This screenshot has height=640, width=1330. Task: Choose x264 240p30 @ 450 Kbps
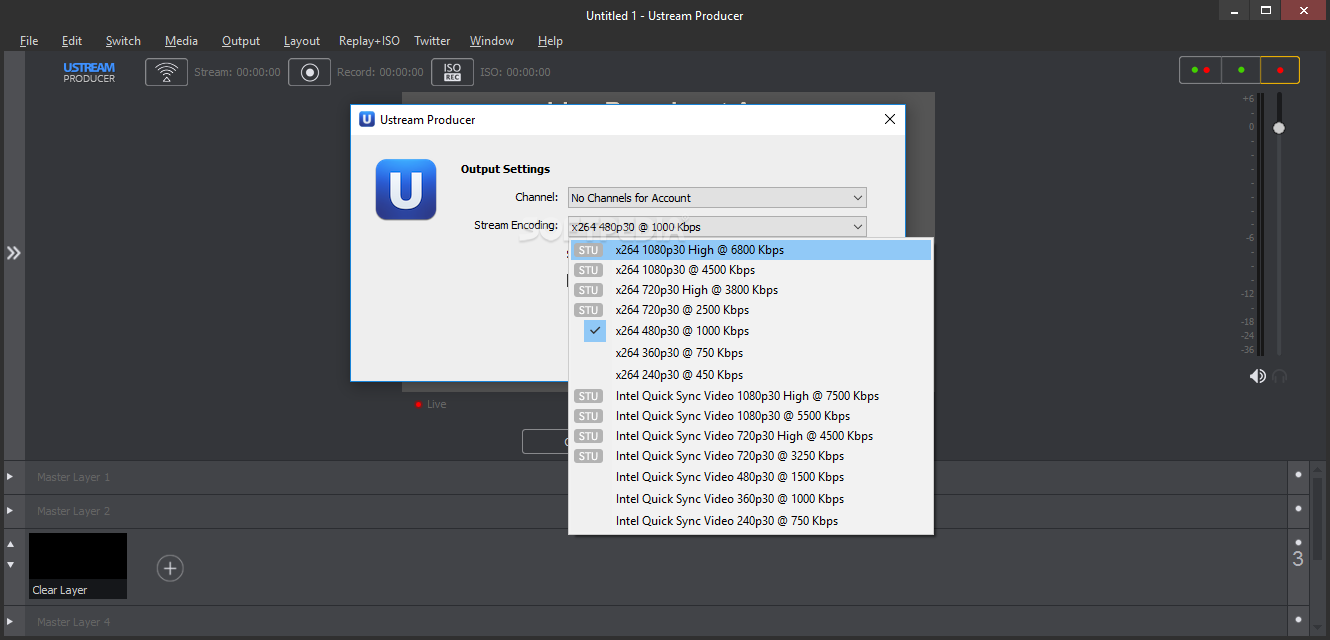[x=751, y=375]
